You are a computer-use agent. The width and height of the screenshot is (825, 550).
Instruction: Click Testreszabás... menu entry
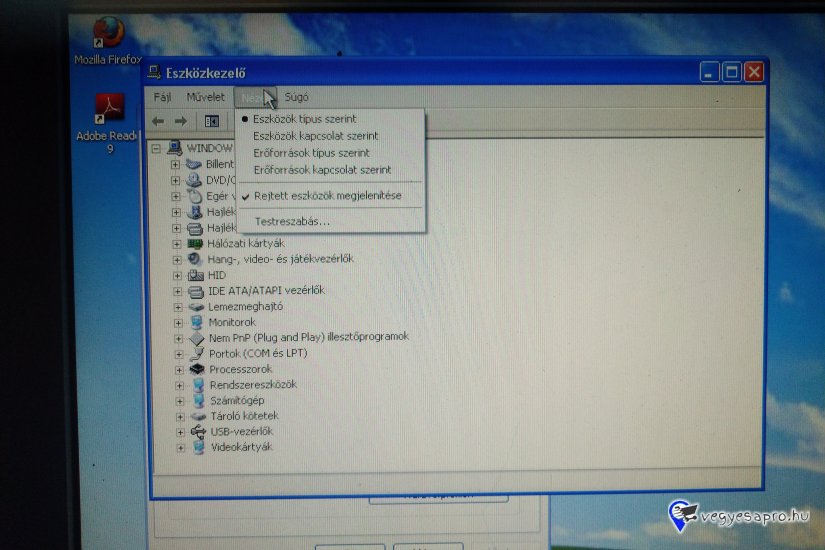click(292, 221)
